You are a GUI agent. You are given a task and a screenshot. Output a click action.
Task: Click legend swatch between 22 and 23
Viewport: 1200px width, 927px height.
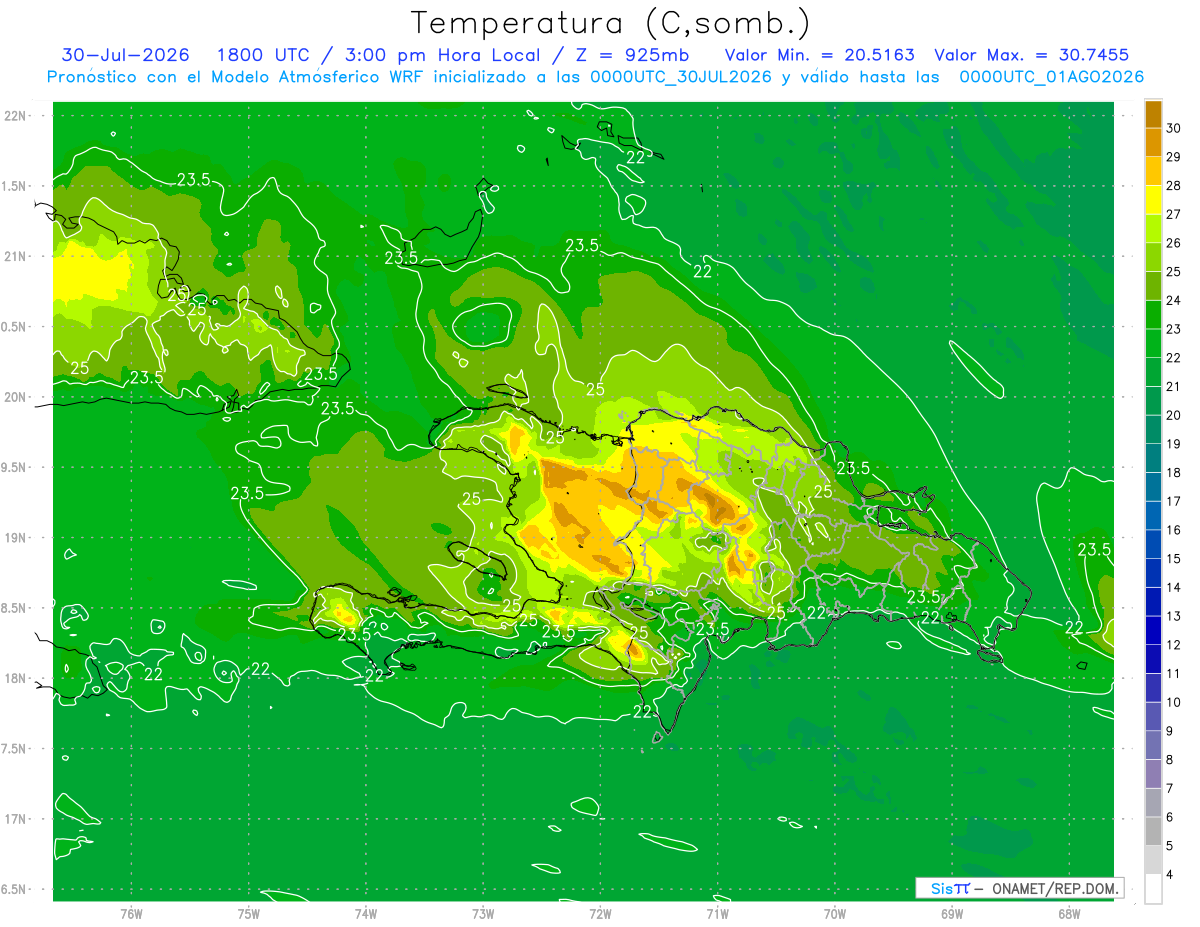pos(1153,343)
